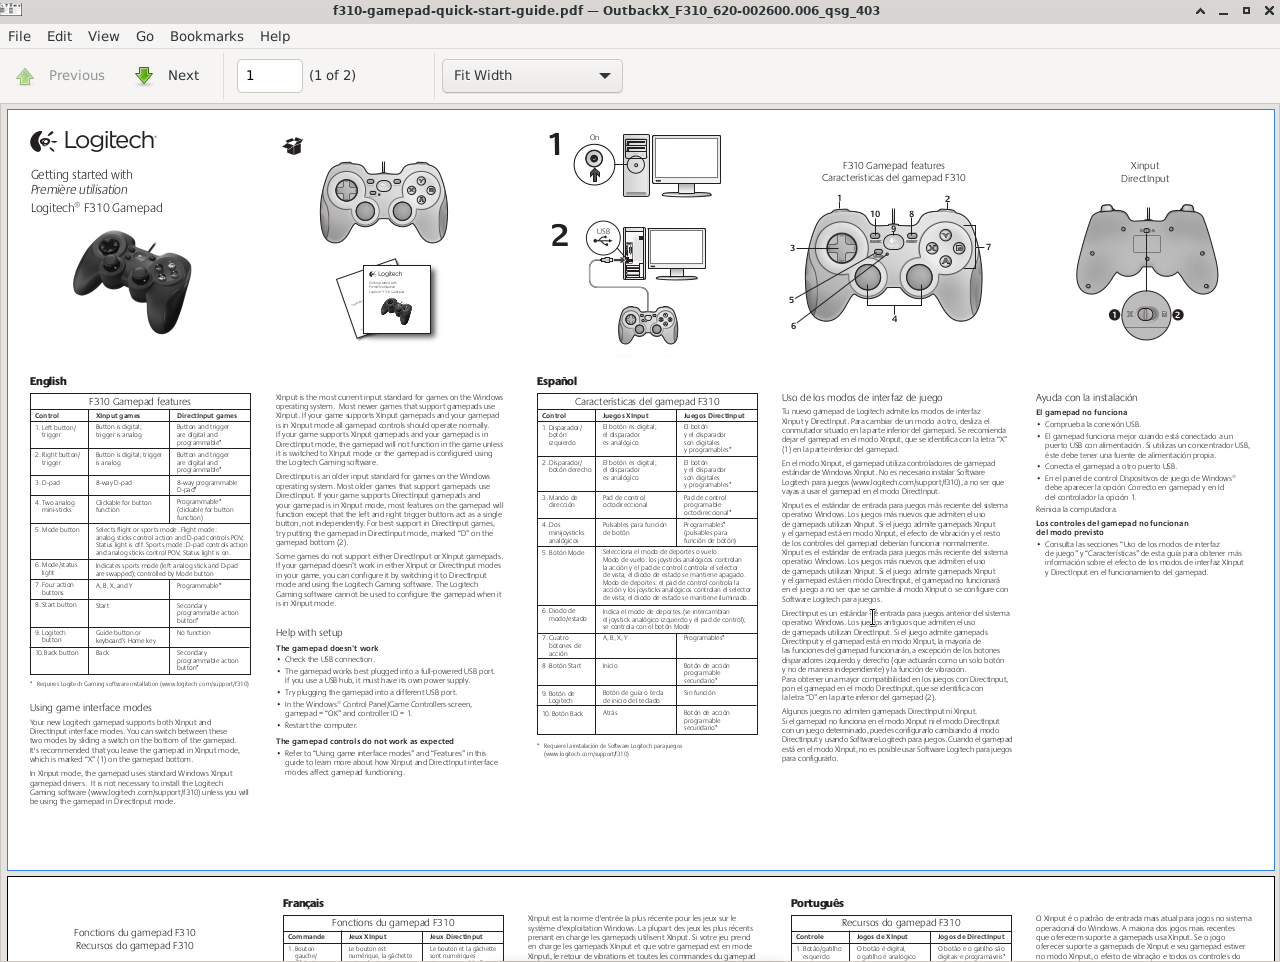Click the "English" section heading
1280x962 pixels.
click(x=48, y=381)
